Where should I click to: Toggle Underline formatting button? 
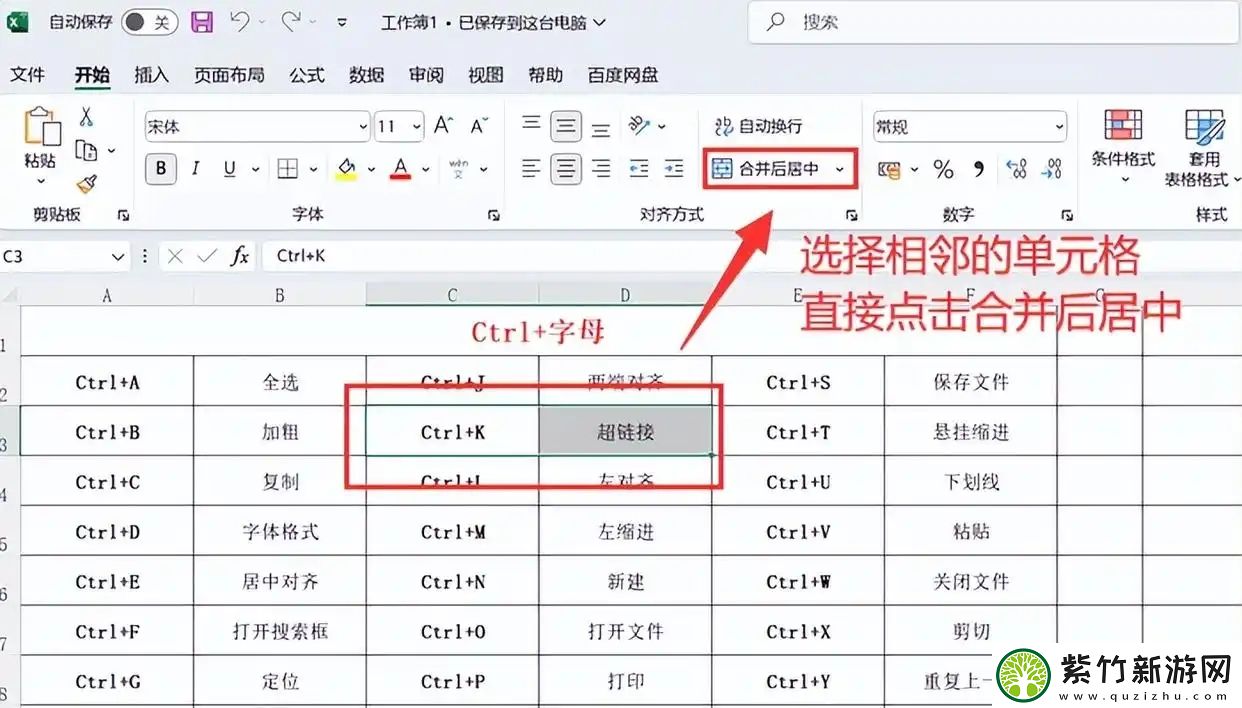(x=229, y=169)
